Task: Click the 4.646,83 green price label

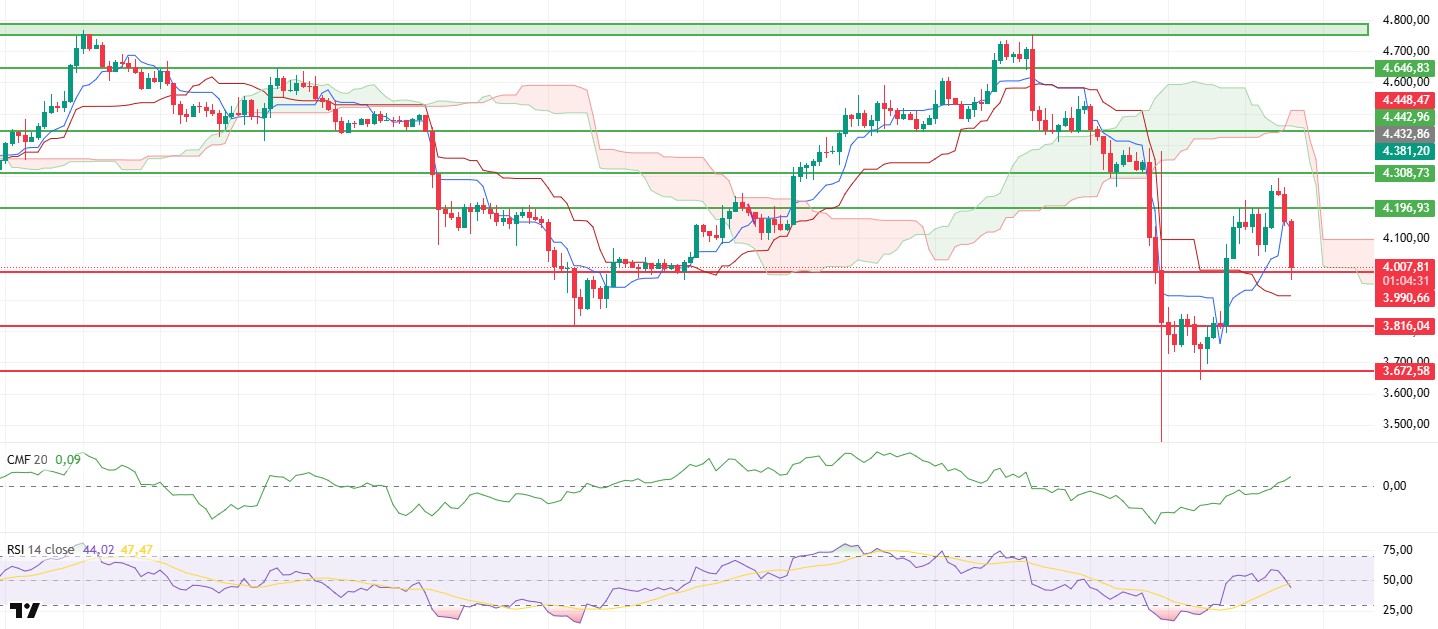Action: click(x=1406, y=67)
